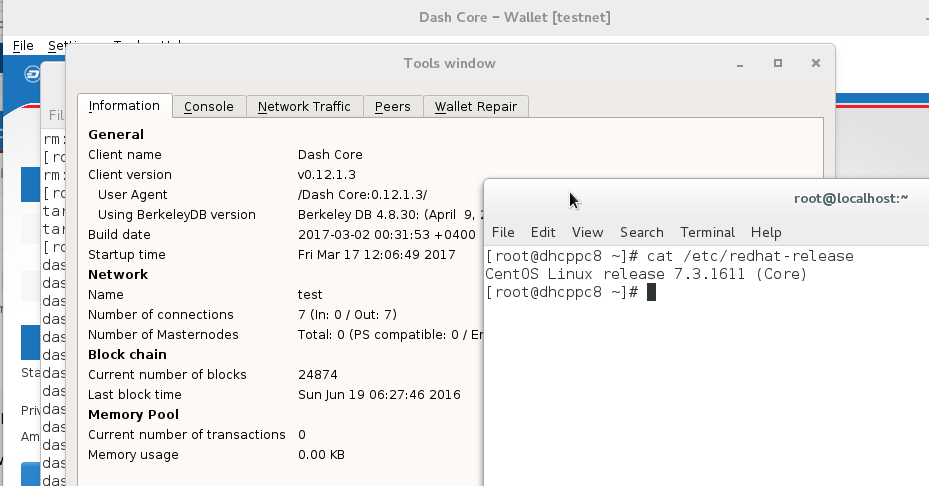Click the Dash Core – Wallet [testnet] title
This screenshot has width=929, height=486.
point(514,17)
